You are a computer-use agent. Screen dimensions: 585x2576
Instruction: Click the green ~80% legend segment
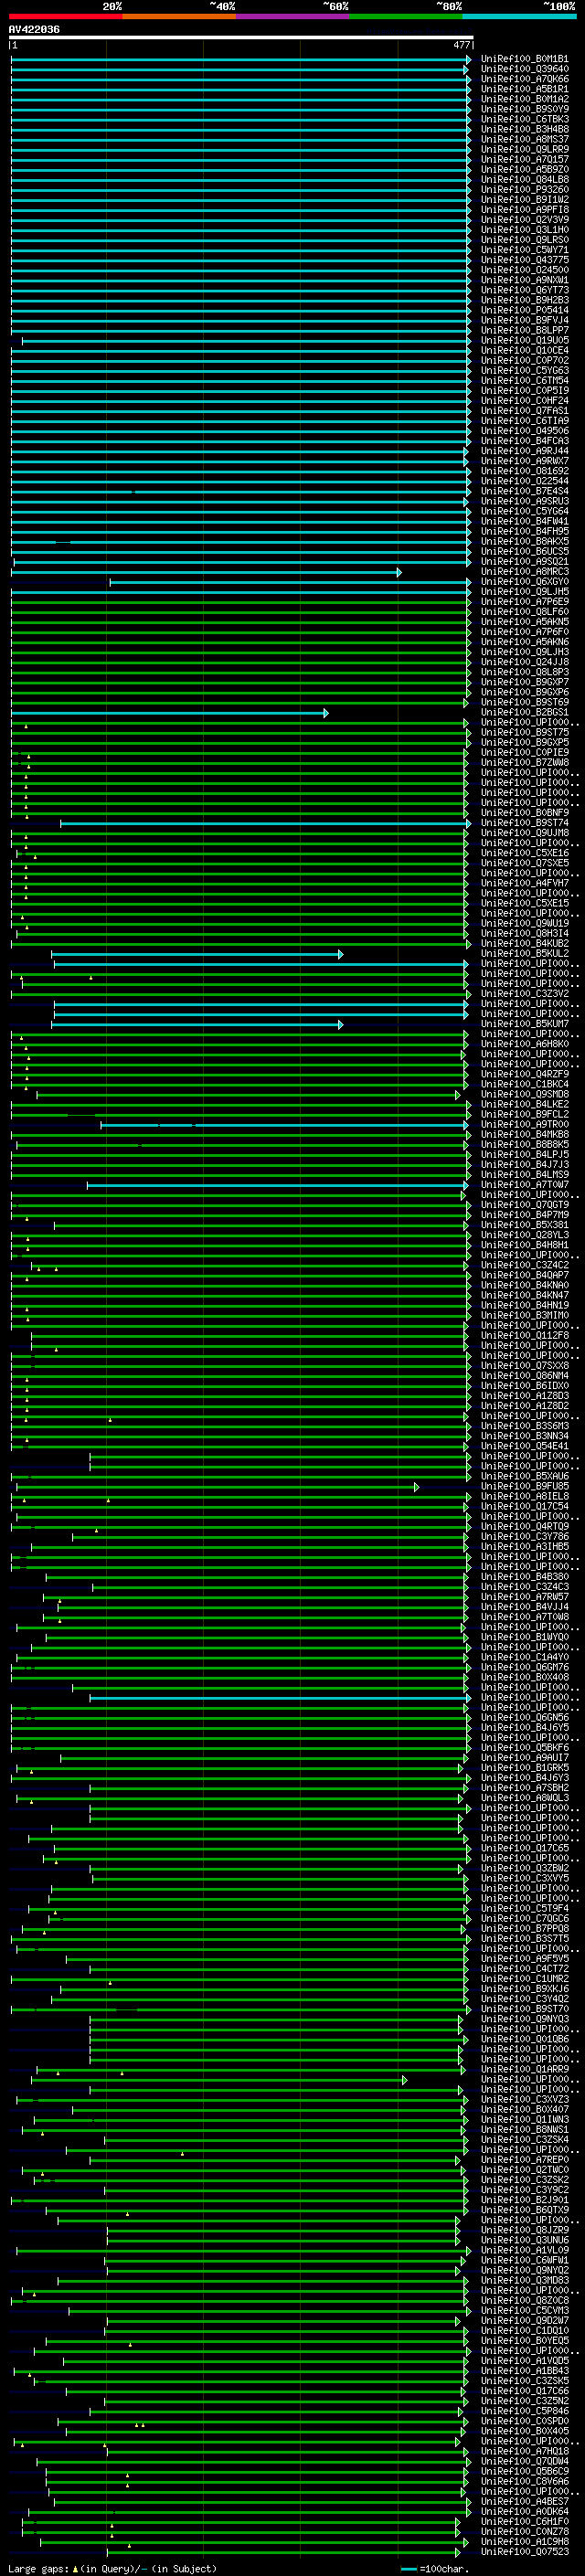(406, 16)
